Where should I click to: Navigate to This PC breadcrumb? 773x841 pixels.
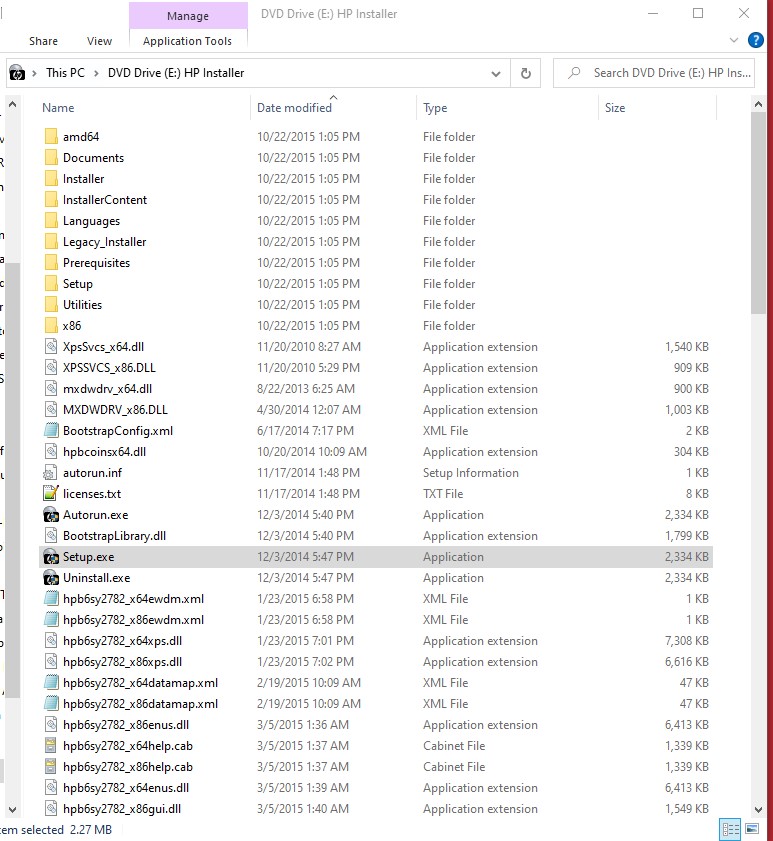[x=65, y=73]
